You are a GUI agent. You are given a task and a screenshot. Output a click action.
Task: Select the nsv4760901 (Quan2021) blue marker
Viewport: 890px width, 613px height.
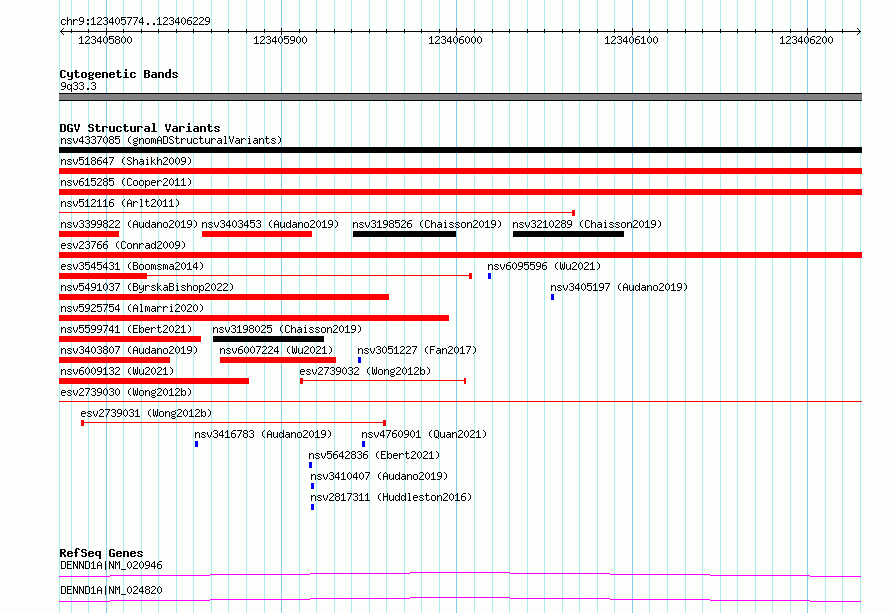[x=363, y=444]
